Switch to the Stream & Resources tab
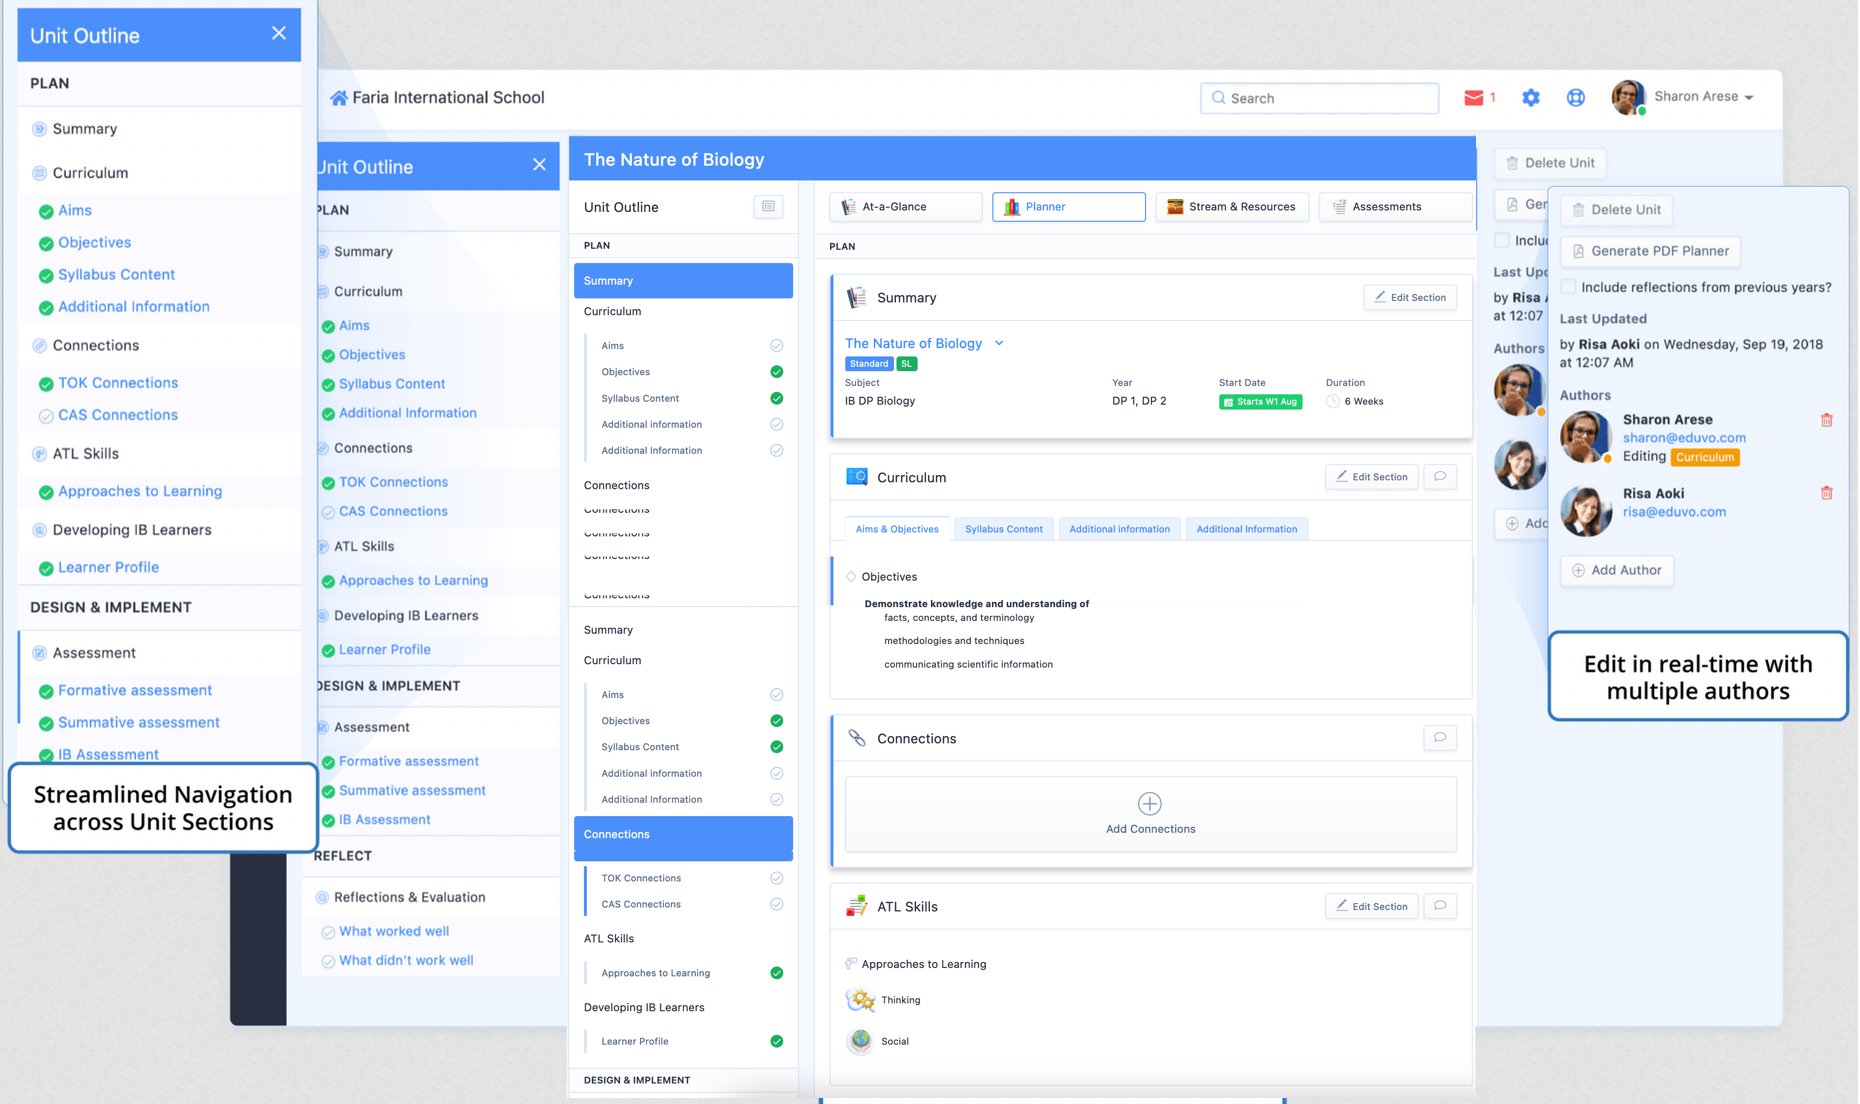The image size is (1860, 1104). click(x=1232, y=206)
